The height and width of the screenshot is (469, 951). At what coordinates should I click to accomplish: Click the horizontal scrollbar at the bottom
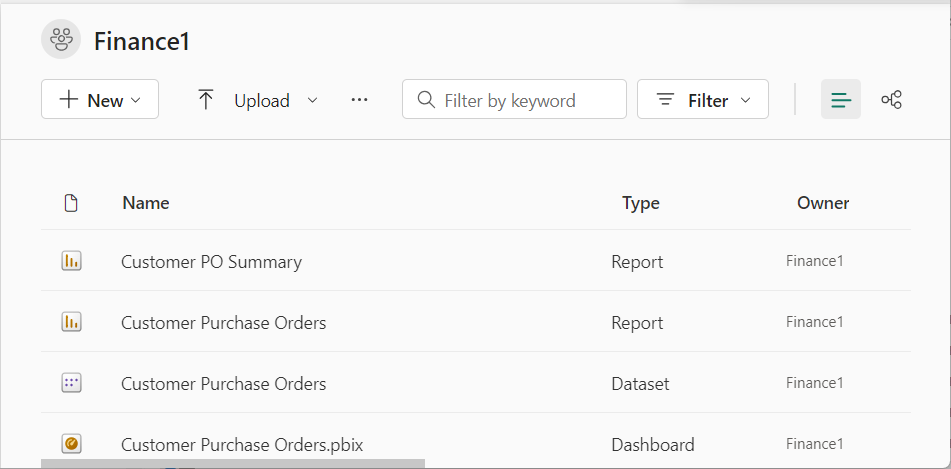pos(233,464)
